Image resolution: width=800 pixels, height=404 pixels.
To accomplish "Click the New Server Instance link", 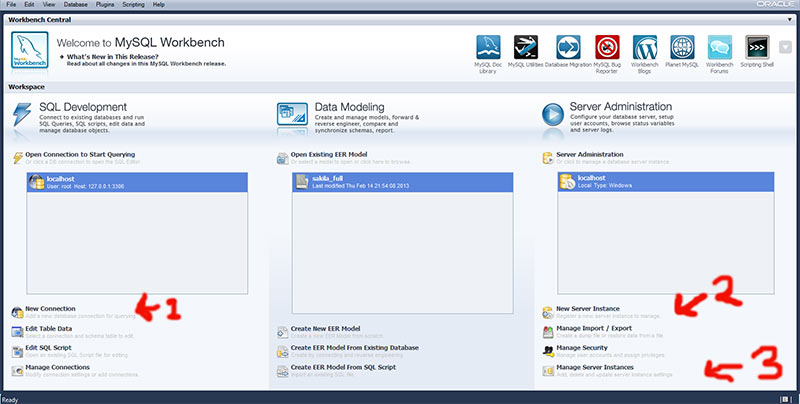I will 588,309.
